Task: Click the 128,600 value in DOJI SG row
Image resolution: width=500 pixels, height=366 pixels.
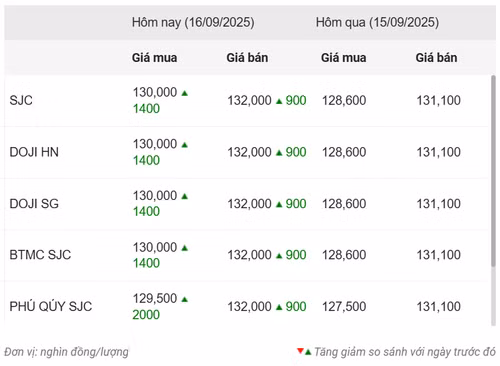Action: point(344,204)
